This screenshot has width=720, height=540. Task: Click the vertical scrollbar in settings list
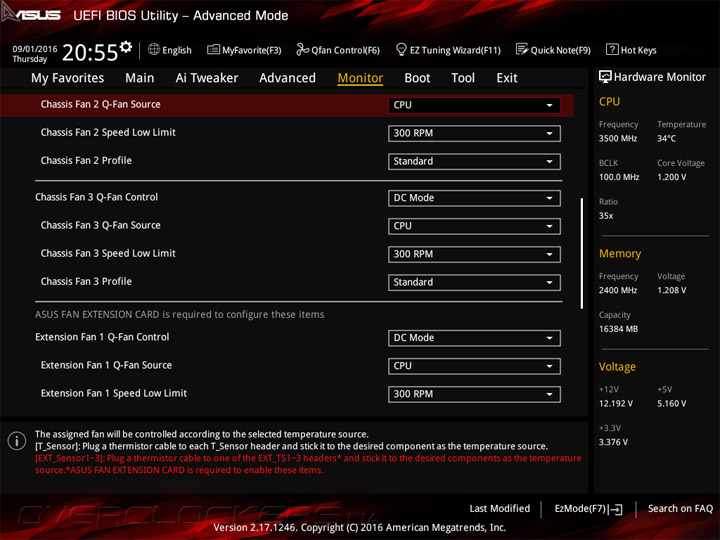coord(582,253)
